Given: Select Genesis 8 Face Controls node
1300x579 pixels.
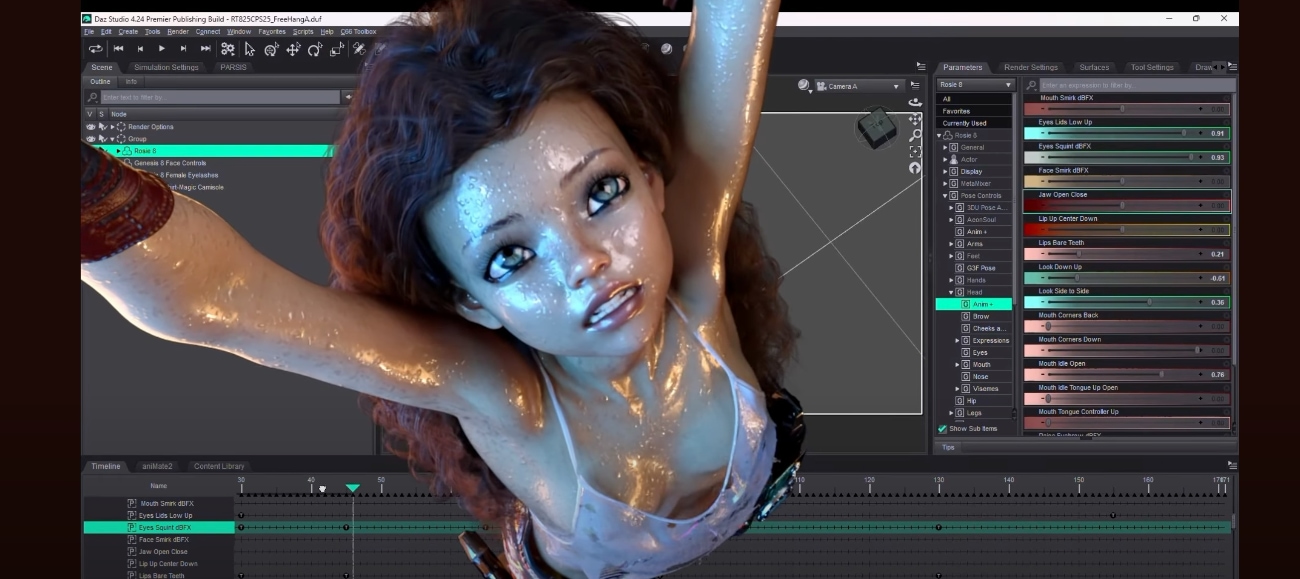Looking at the screenshot, I should coord(170,163).
